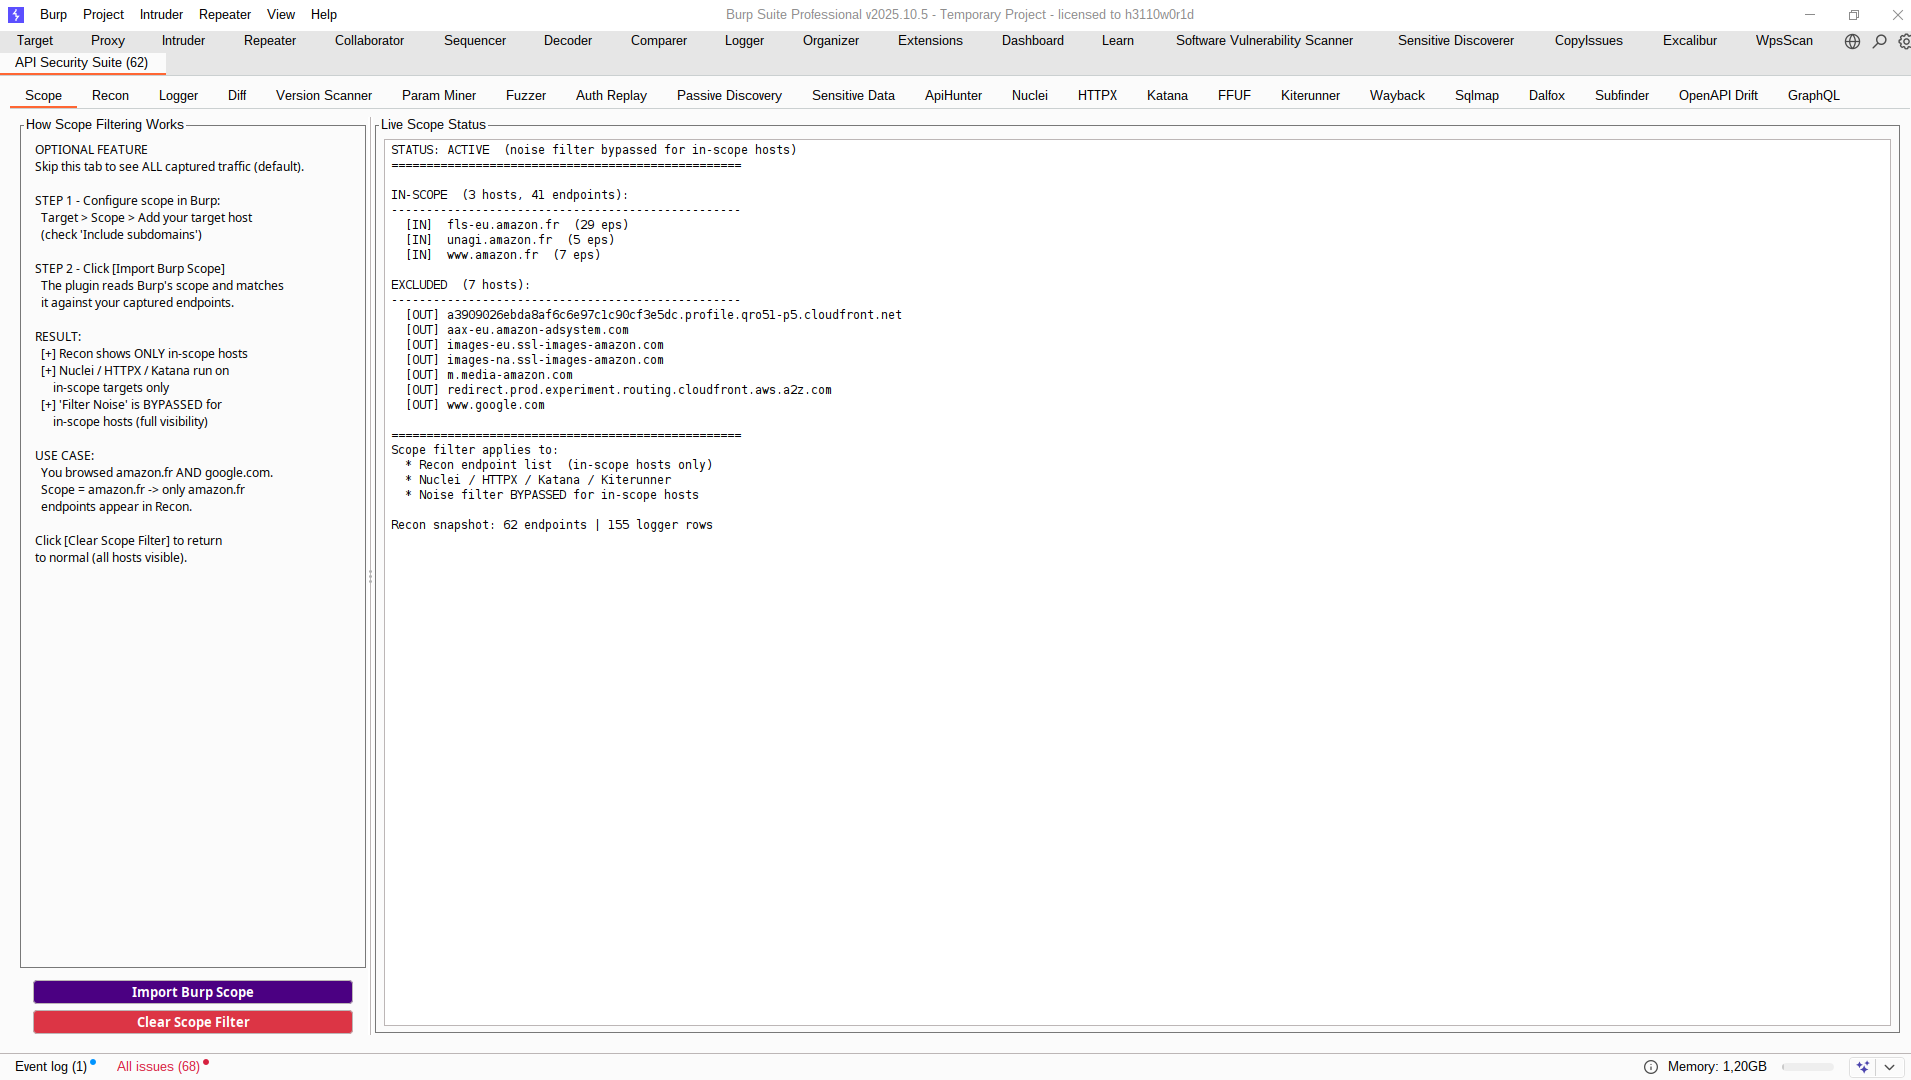Image resolution: width=1911 pixels, height=1080 pixels.
Task: Click the memory info circle icon
Action: [1651, 1067]
